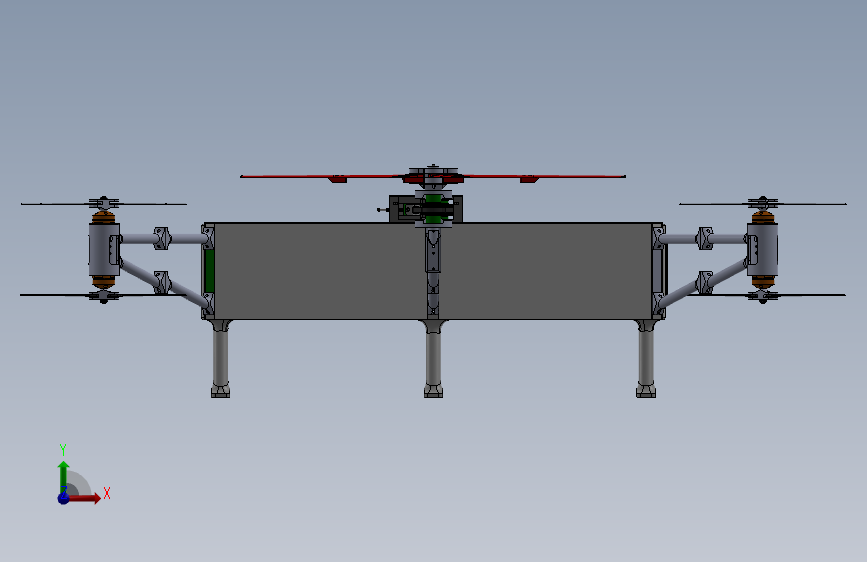
Task: Select the large gray fuselage box
Action: pyautogui.click(x=433, y=271)
